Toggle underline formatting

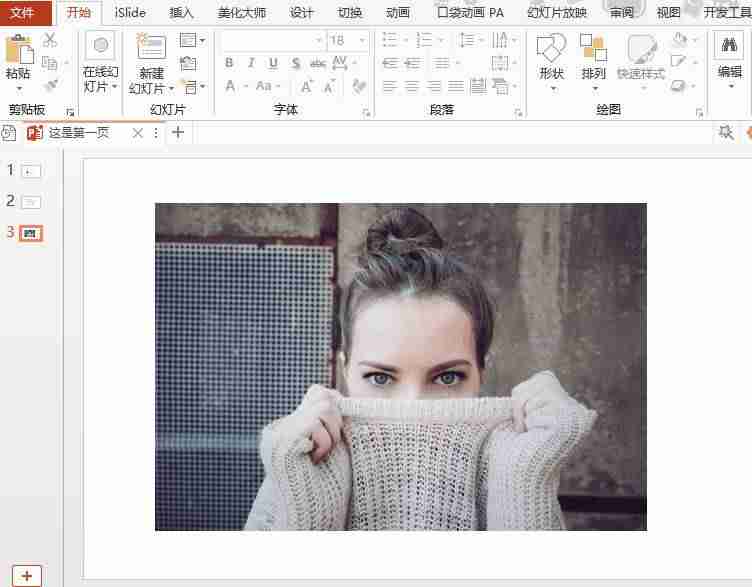pyautogui.click(x=273, y=62)
